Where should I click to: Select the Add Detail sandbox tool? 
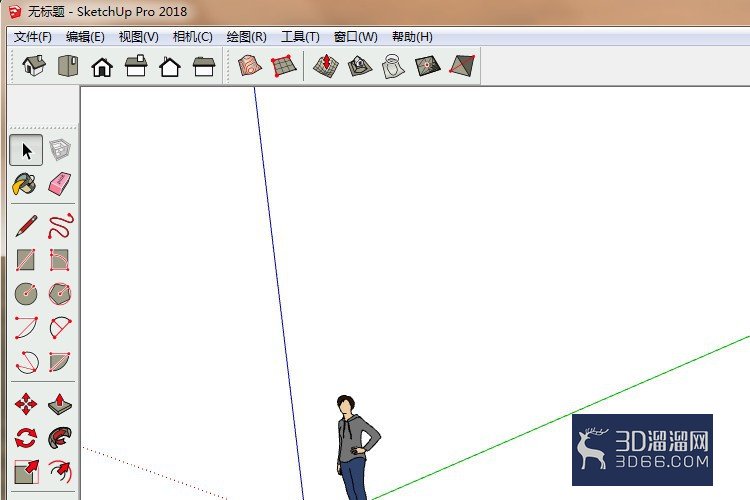coord(428,66)
